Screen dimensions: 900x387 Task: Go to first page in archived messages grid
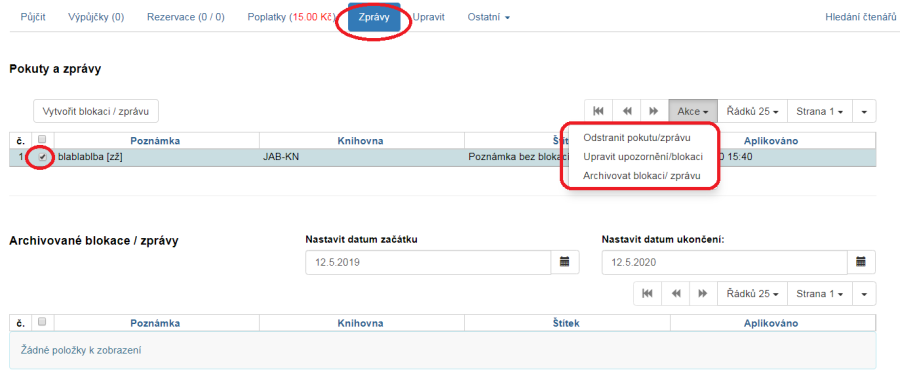(x=647, y=293)
